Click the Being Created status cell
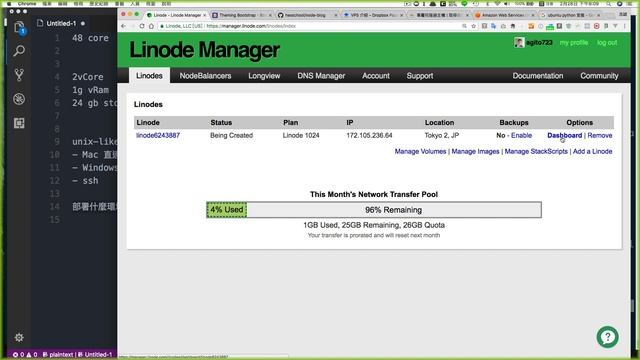Screen dimensions: 640x360 [231, 135]
